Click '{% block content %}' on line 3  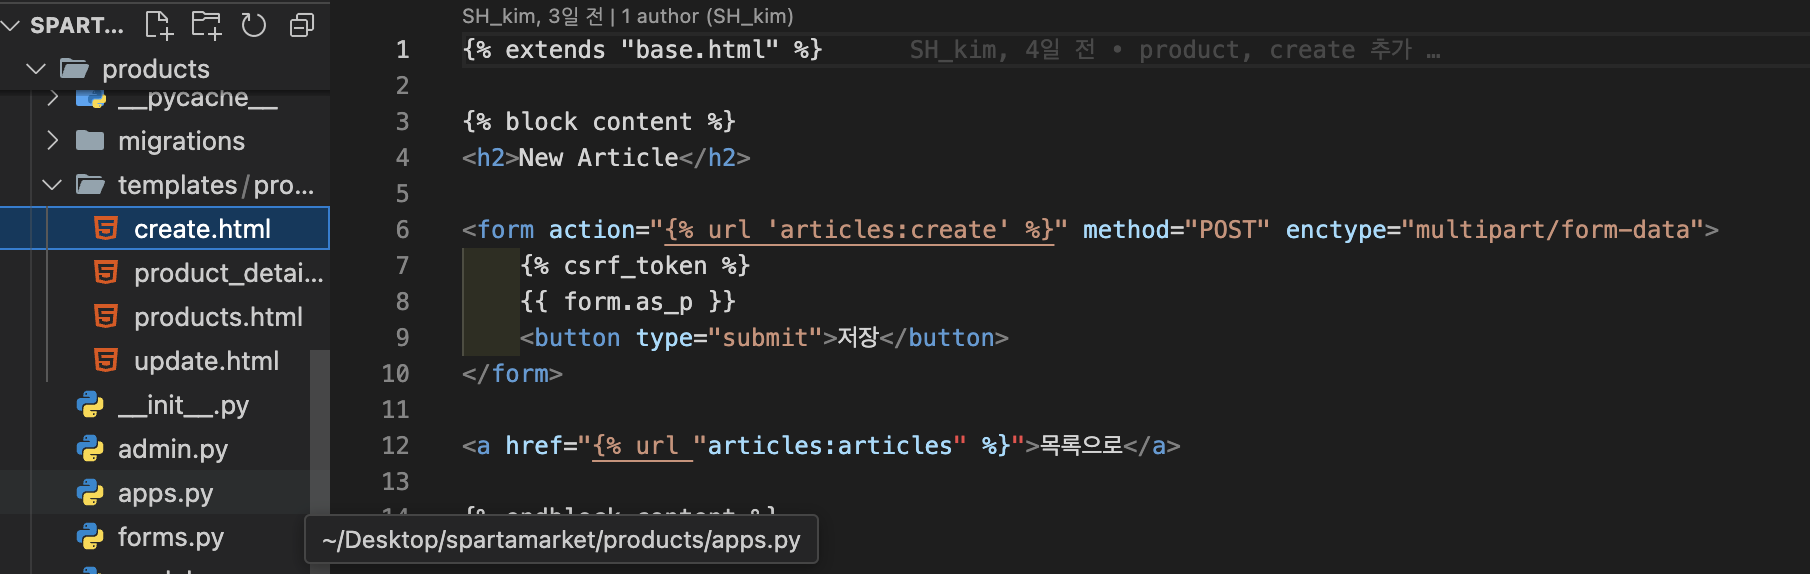(599, 122)
